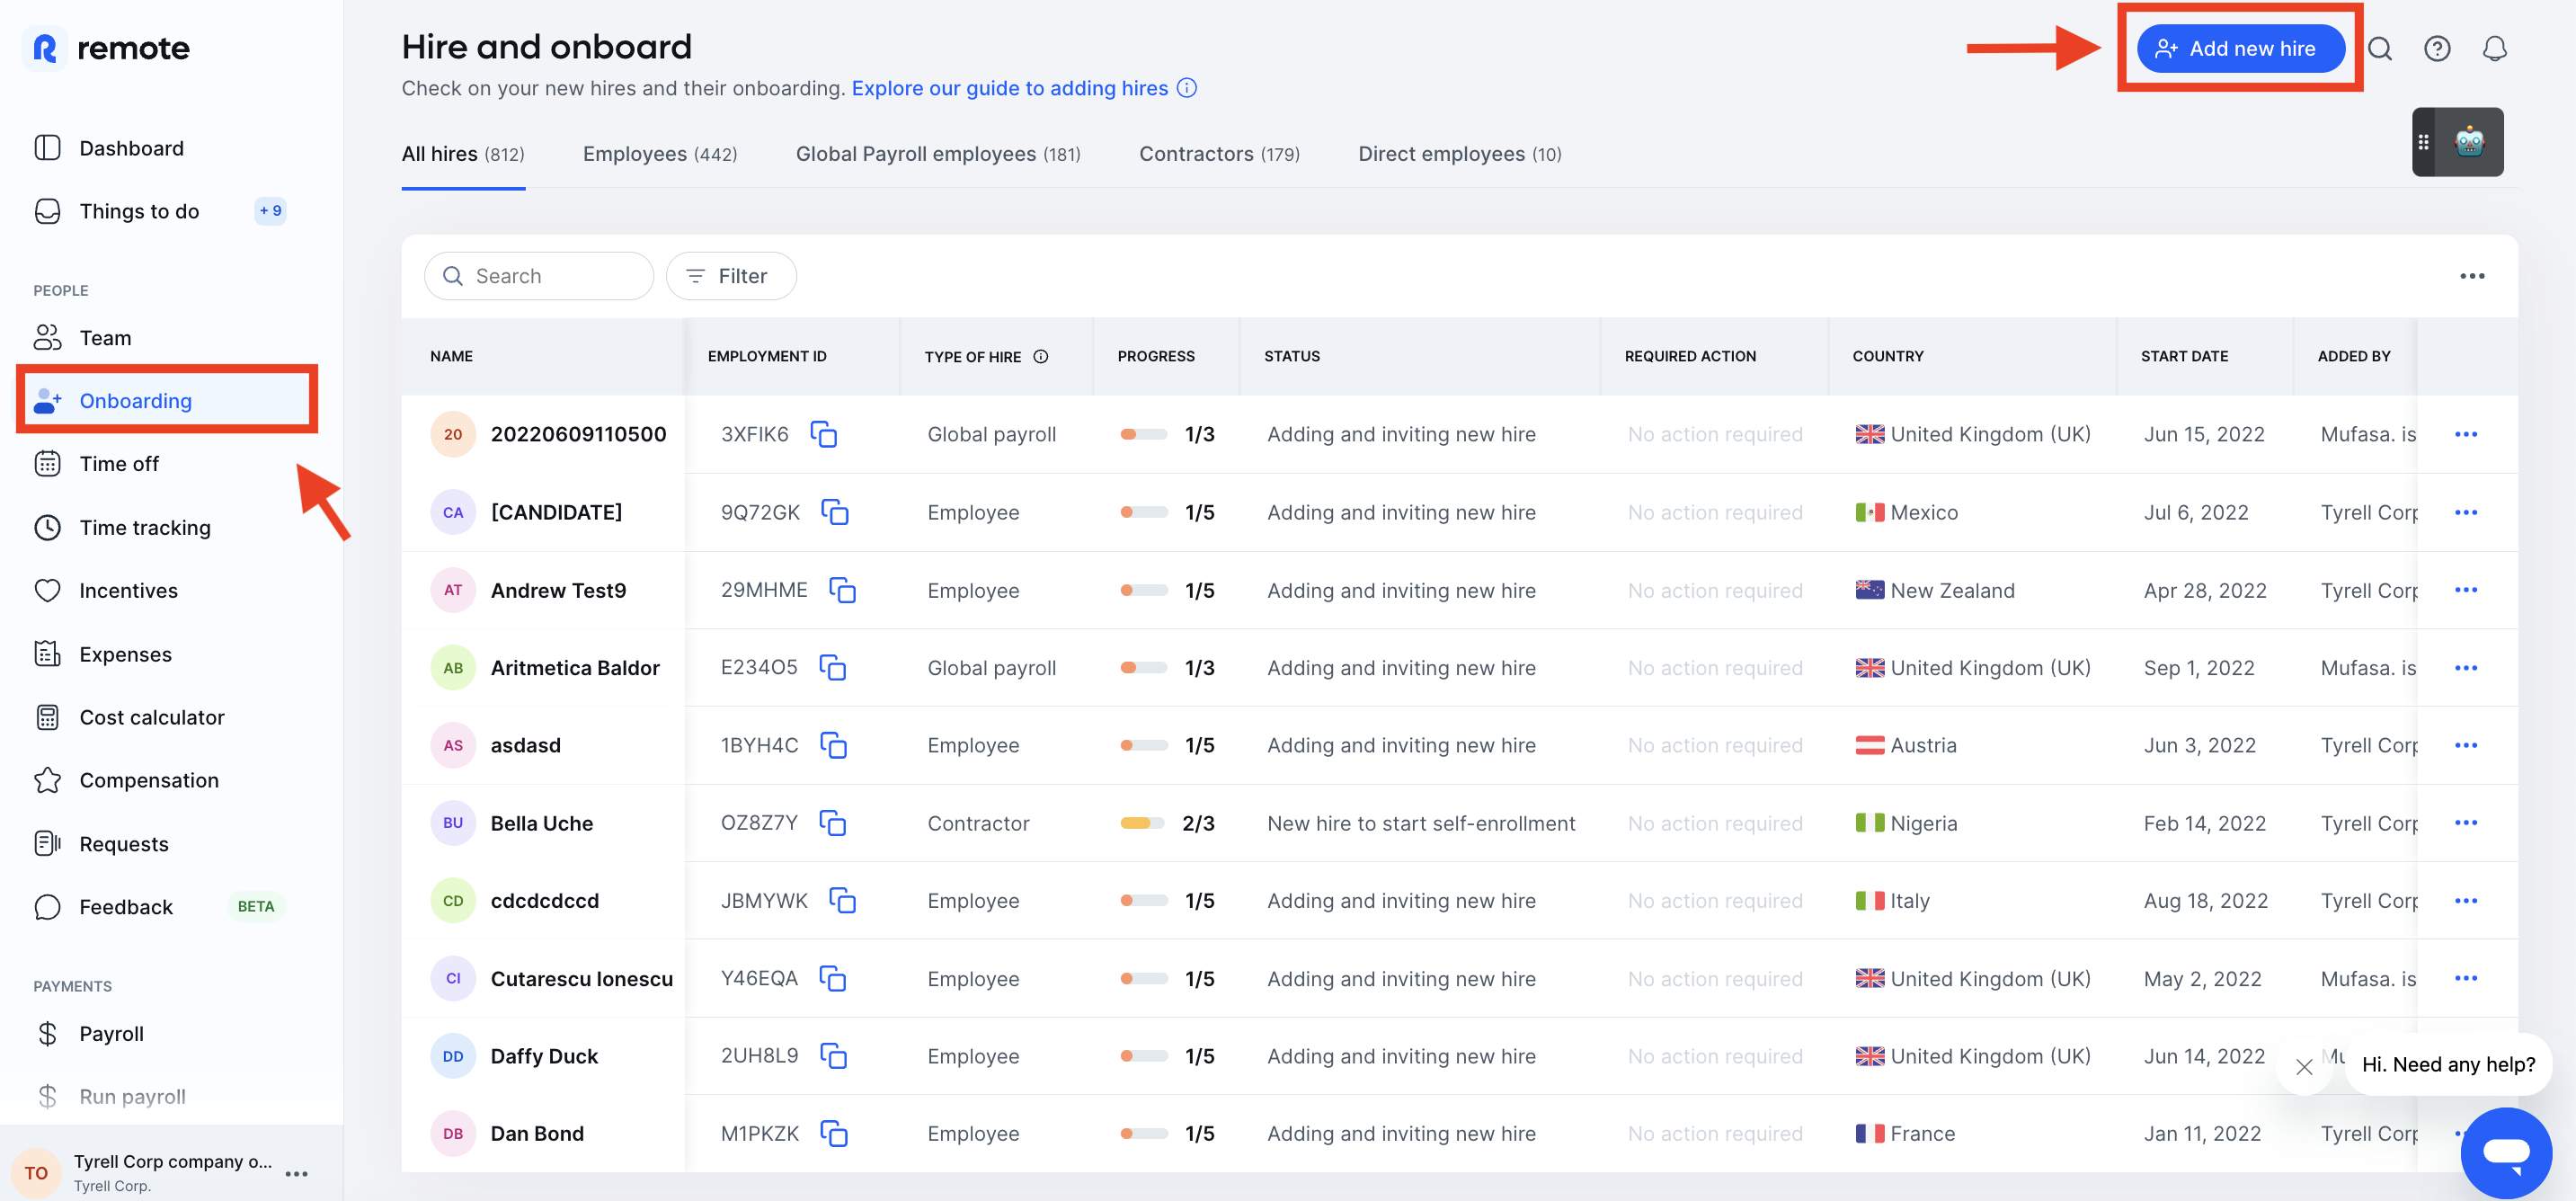Viewport: 2576px width, 1201px height.
Task: Switch to the Contractors tab
Action: (x=1219, y=154)
